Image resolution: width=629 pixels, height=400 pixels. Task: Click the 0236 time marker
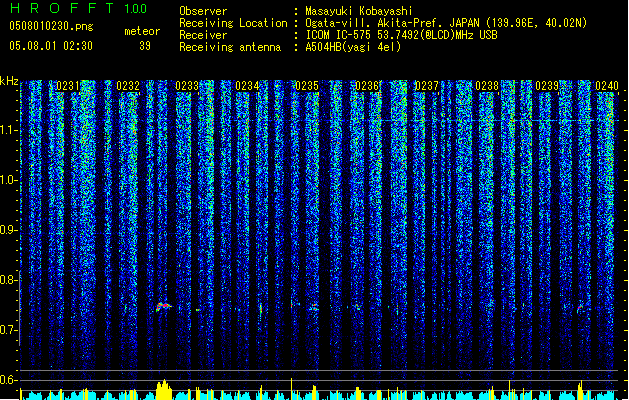click(367, 86)
